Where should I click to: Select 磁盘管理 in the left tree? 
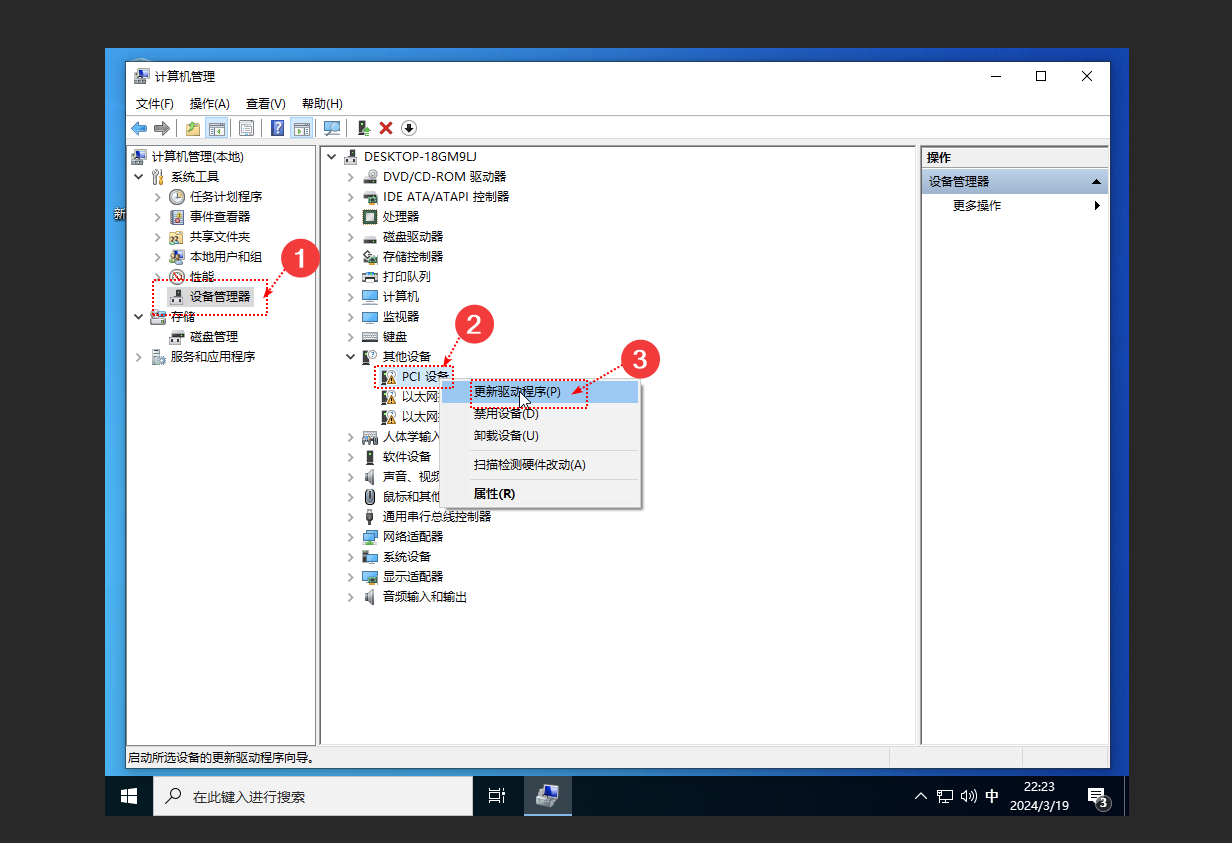(213, 337)
